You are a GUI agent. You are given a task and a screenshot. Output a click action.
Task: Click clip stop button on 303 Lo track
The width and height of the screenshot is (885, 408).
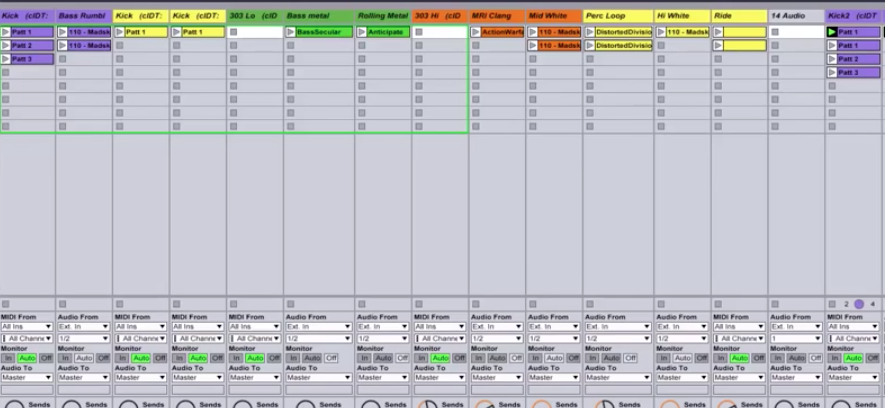tap(233, 304)
